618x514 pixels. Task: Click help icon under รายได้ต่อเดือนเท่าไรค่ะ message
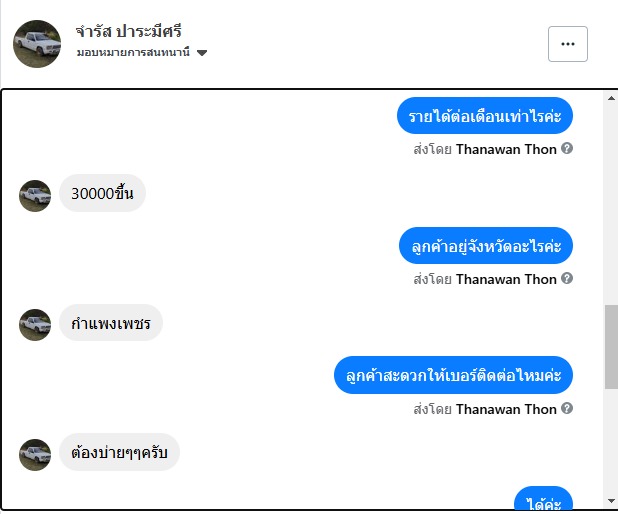click(x=567, y=149)
